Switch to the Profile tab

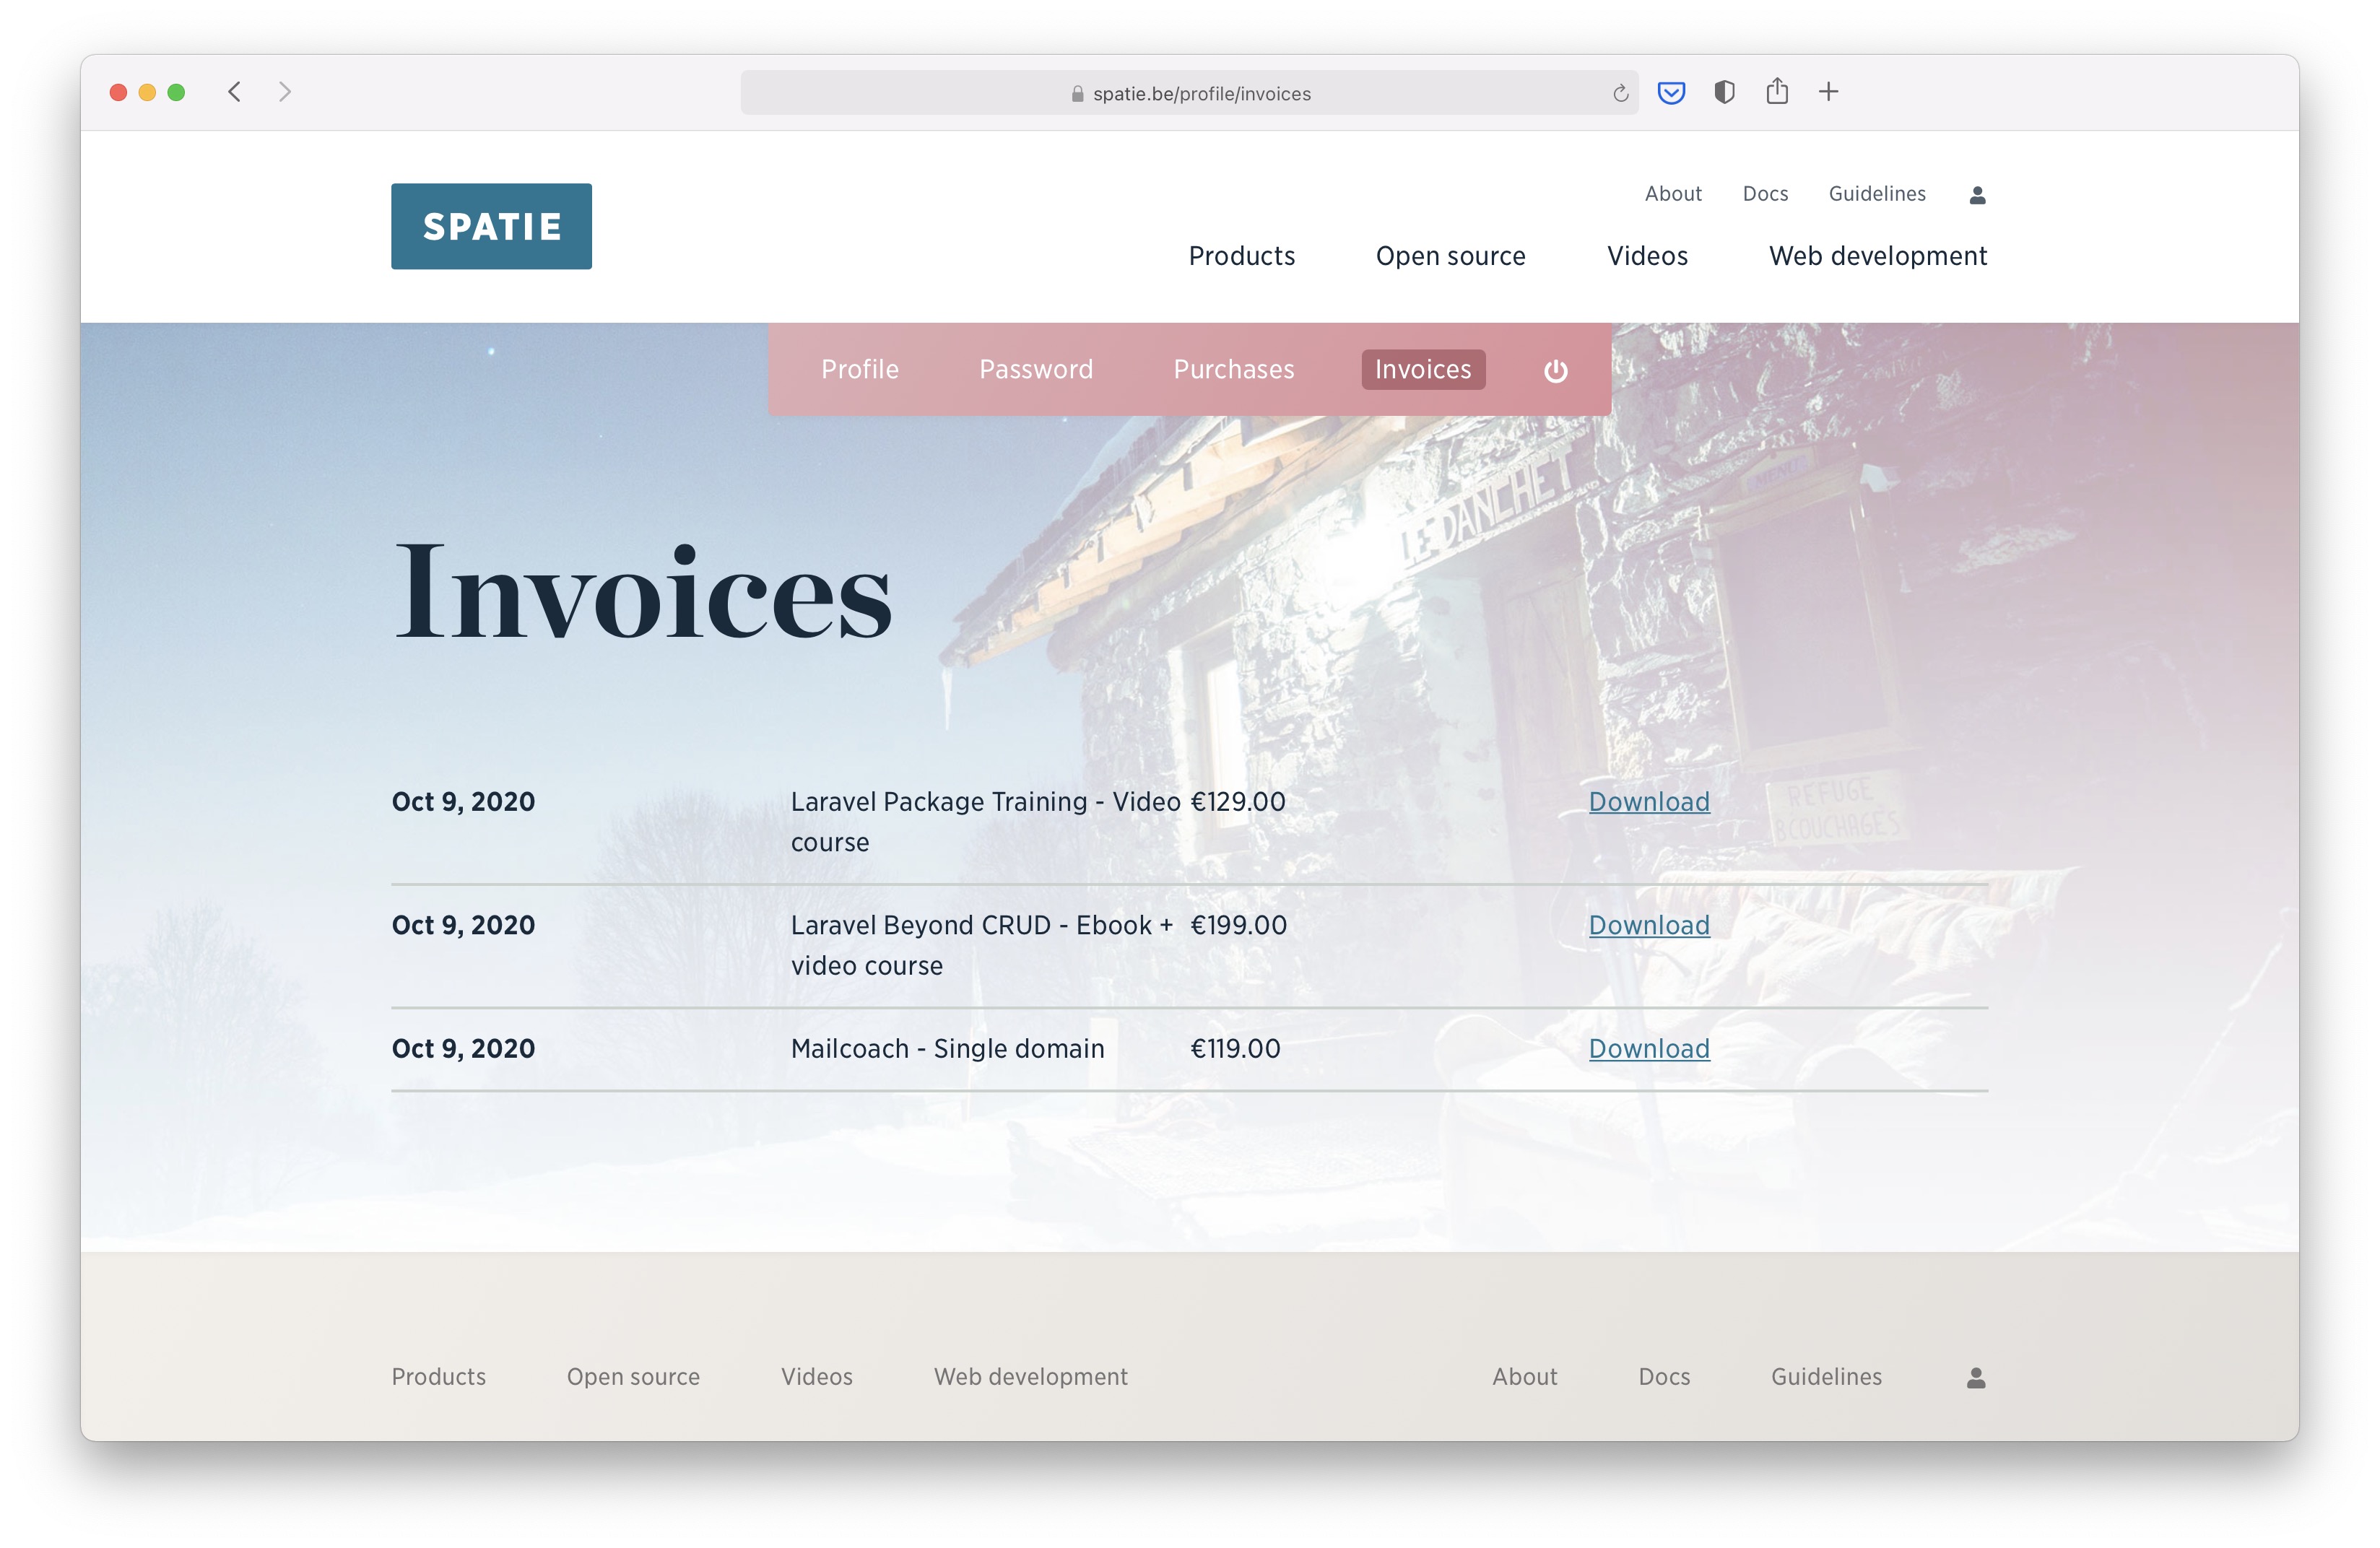pyautogui.click(x=860, y=369)
